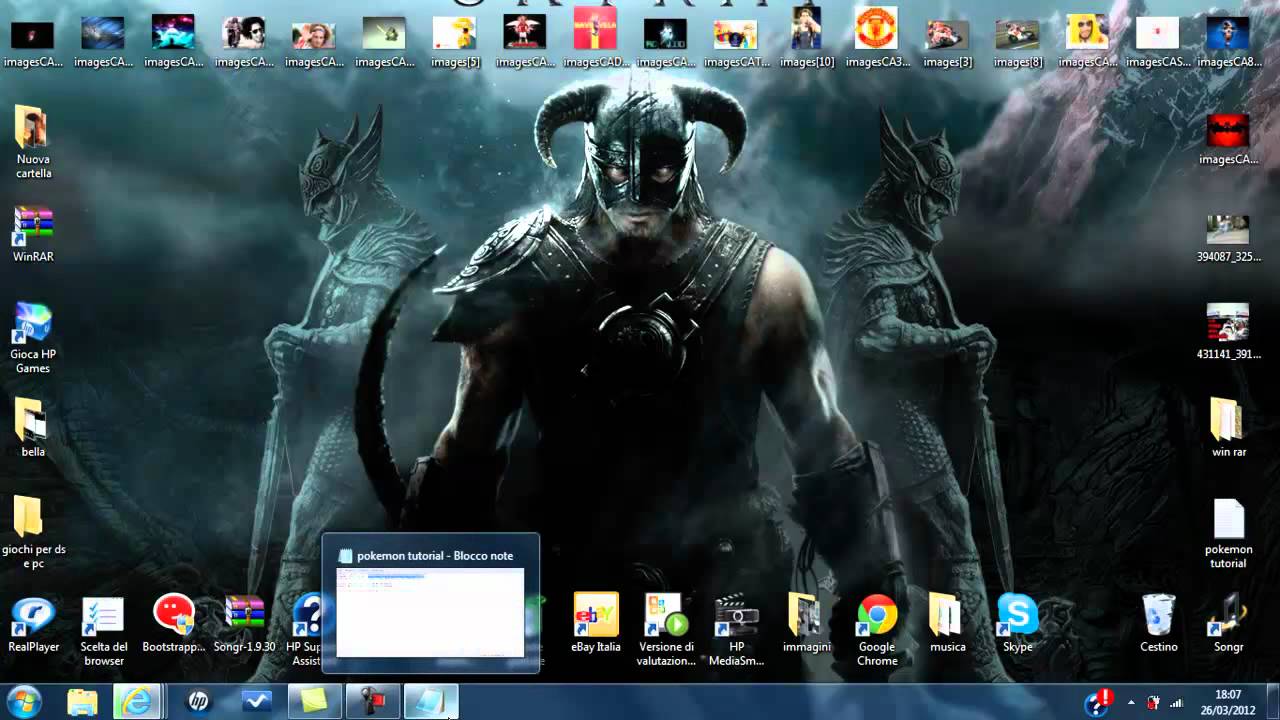Image resolution: width=1280 pixels, height=720 pixels.
Task: Open the blue checkmark taskbar app
Action: (x=257, y=702)
